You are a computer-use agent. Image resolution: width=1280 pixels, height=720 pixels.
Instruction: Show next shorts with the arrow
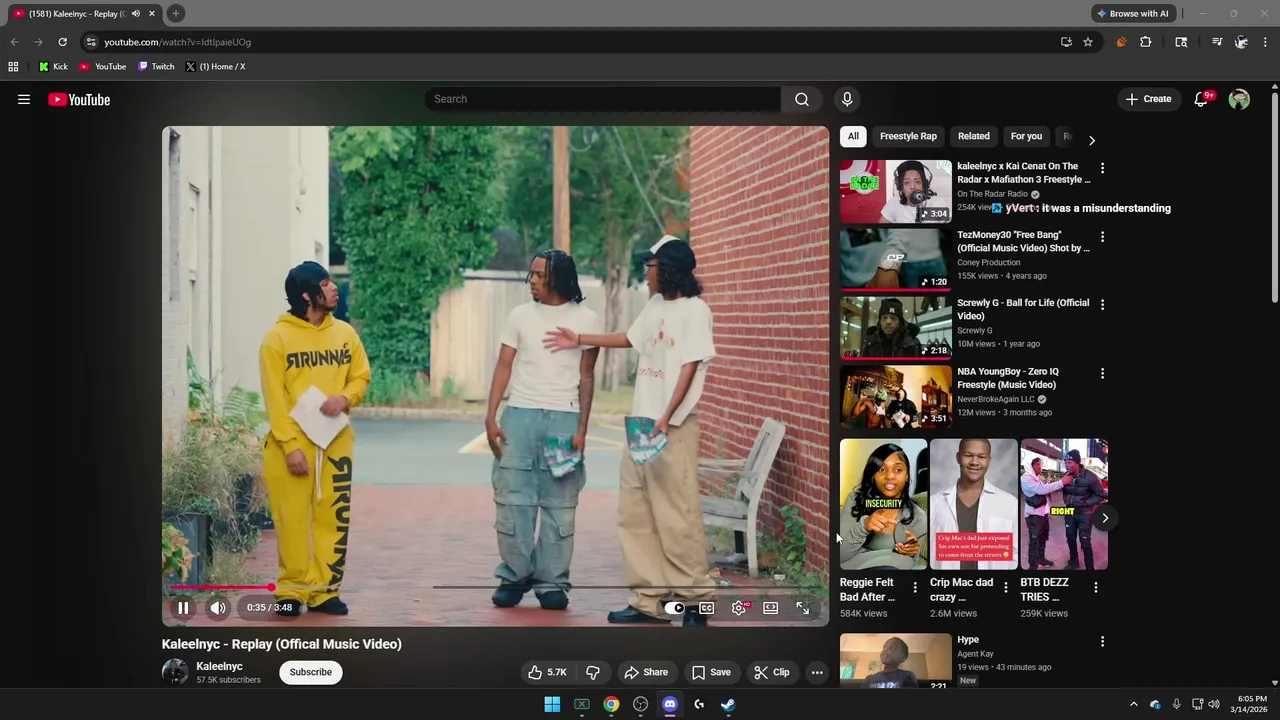point(1105,517)
